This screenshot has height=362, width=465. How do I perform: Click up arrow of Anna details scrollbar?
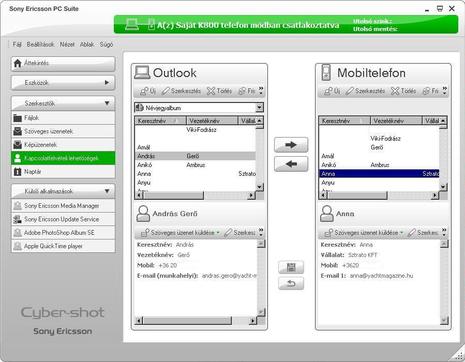pyautogui.click(x=444, y=244)
